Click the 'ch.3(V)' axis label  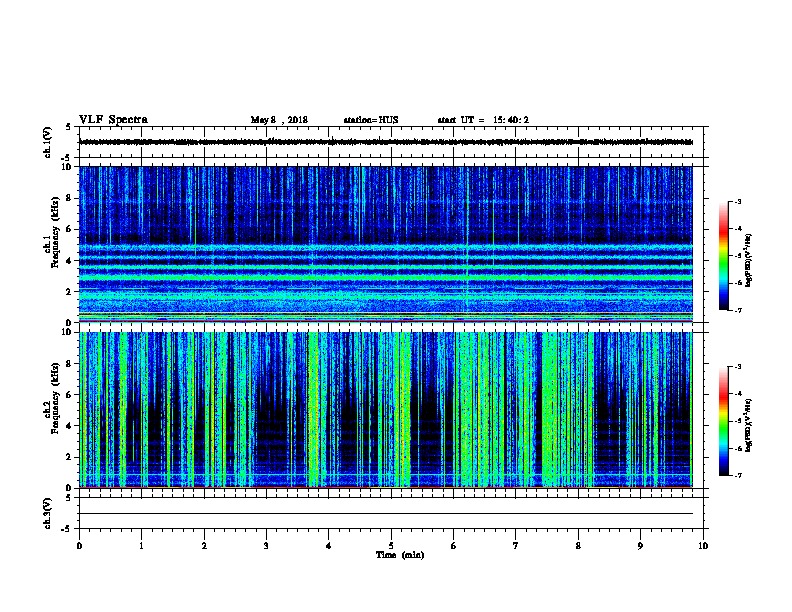47,513
